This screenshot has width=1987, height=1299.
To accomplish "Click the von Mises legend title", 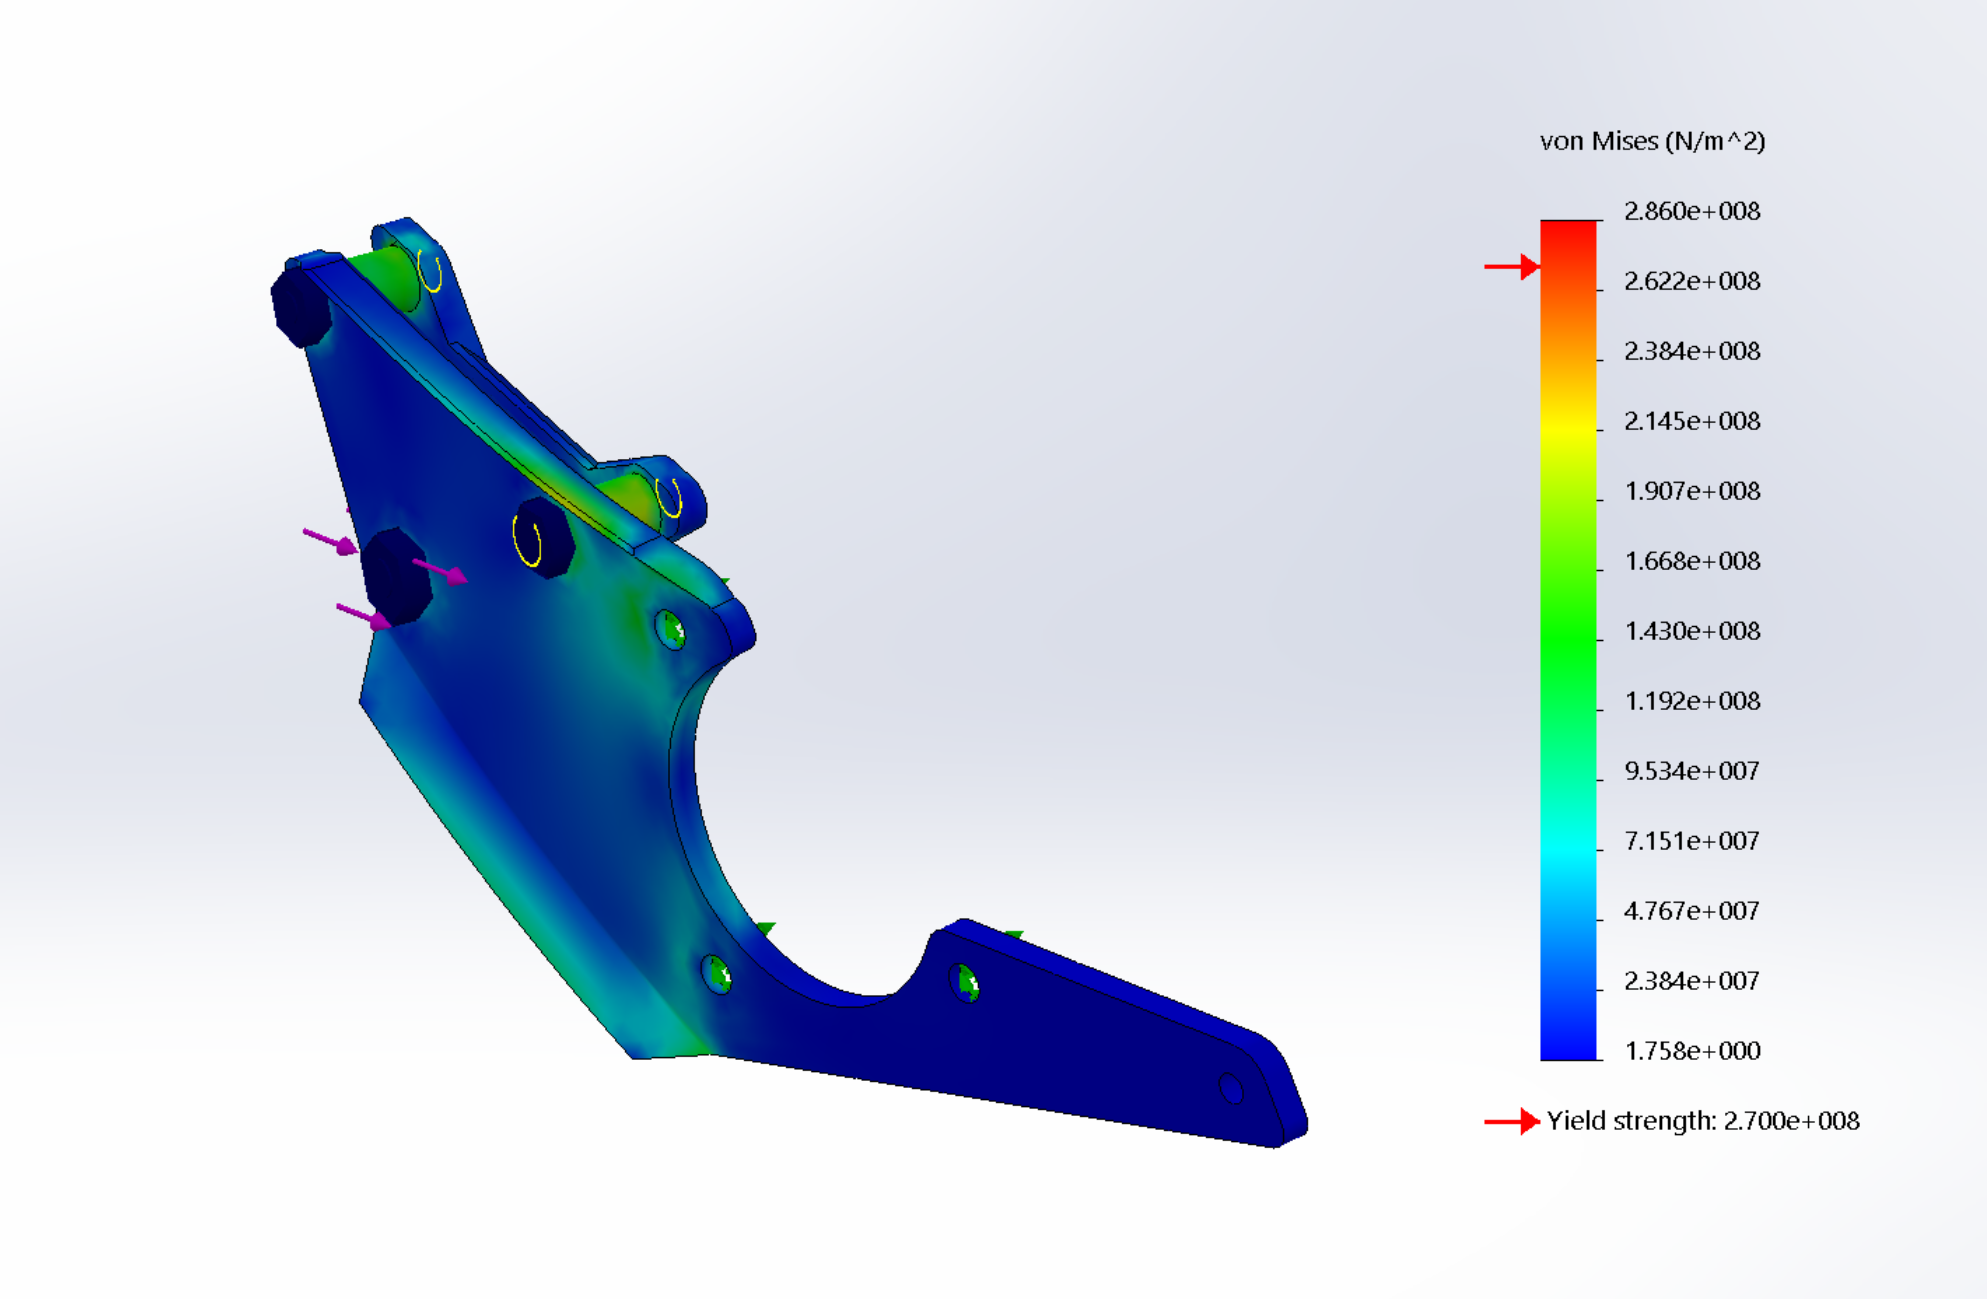I will pos(1652,141).
